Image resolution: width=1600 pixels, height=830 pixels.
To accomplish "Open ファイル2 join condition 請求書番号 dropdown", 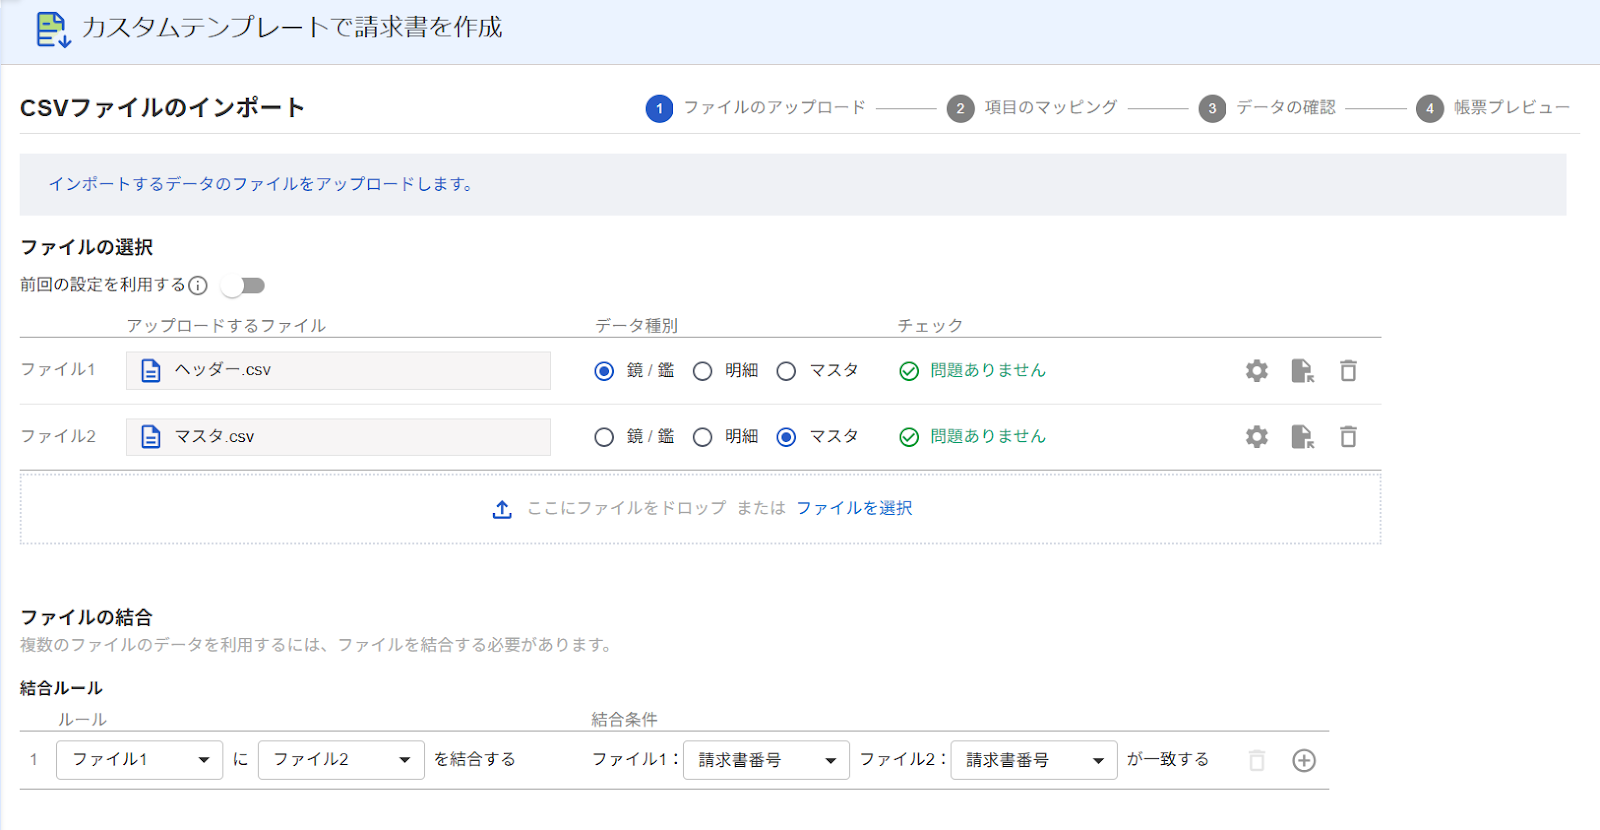I will tap(1034, 760).
